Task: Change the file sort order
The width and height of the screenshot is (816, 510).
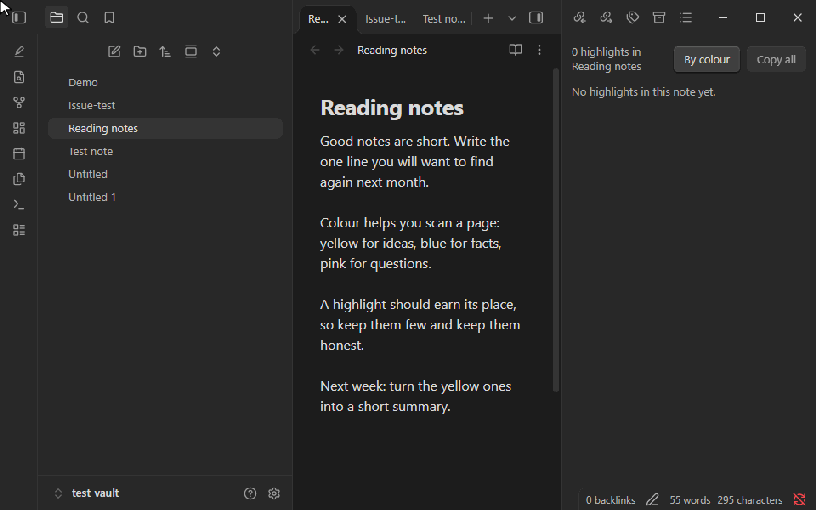Action: 165,52
